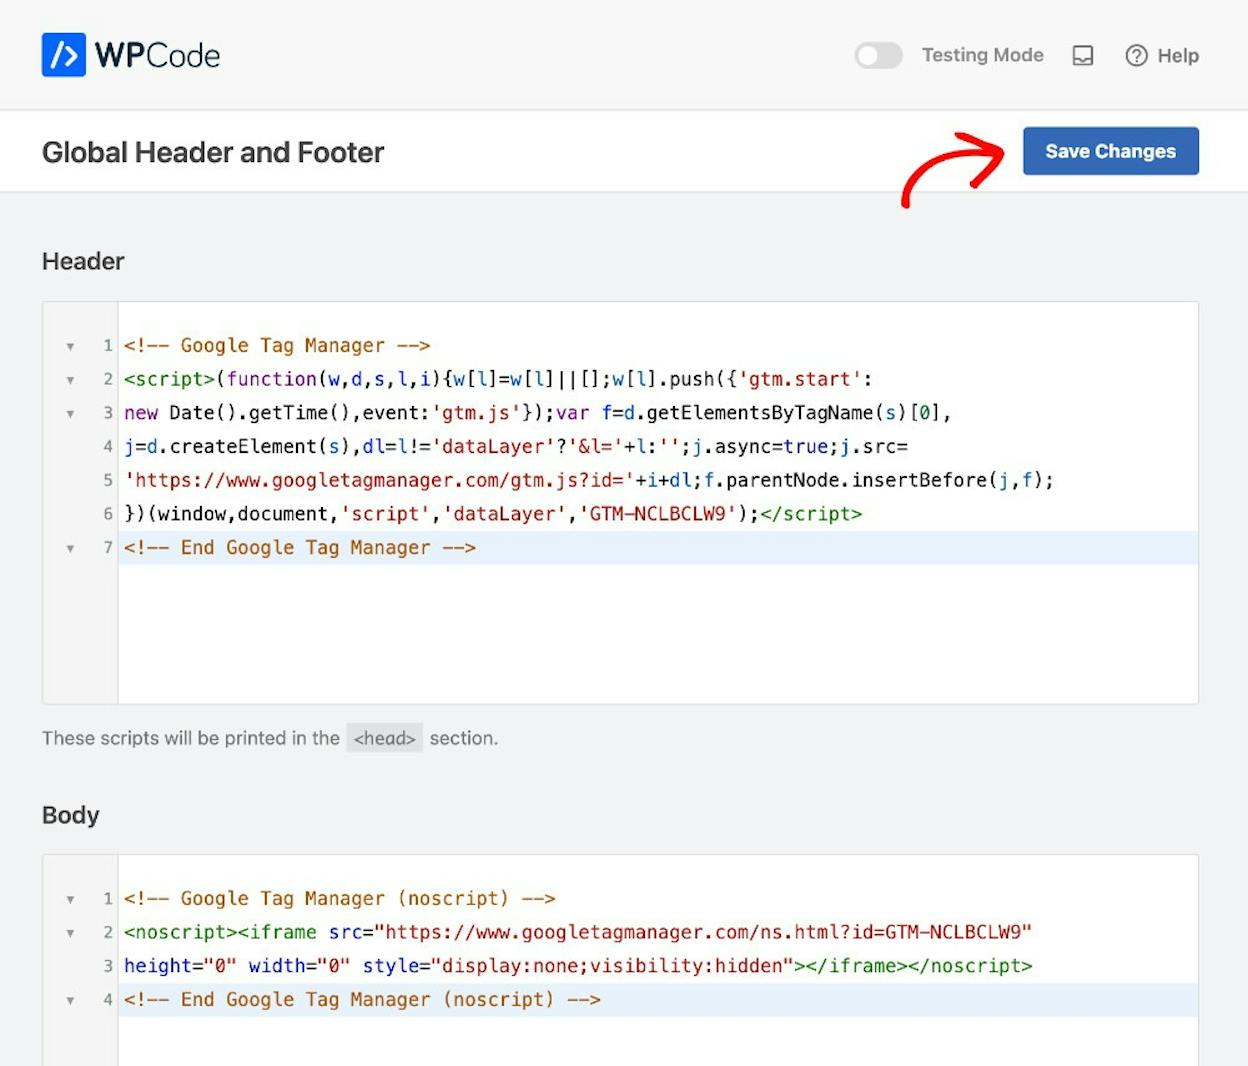This screenshot has width=1248, height=1066.
Task: Click the 'Testing Mode' label
Action: (983, 56)
